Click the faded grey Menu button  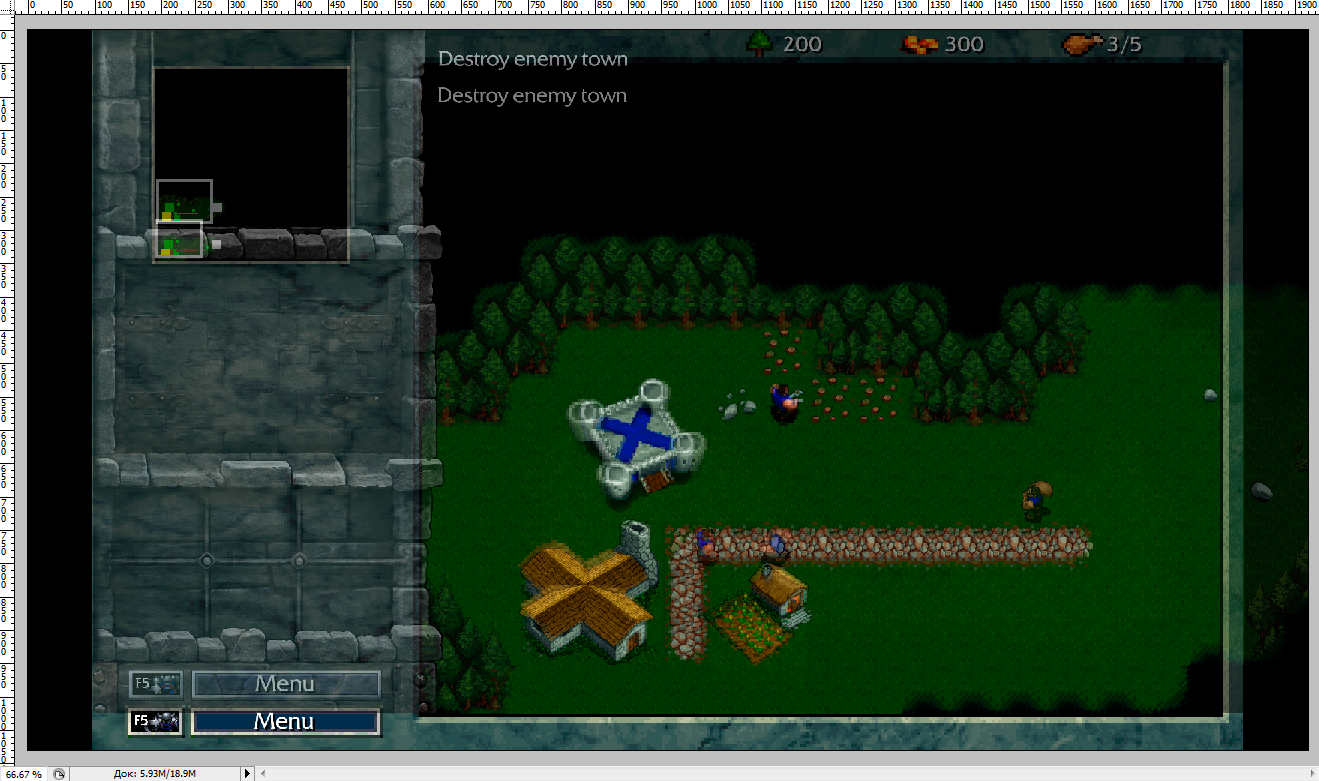click(x=286, y=684)
